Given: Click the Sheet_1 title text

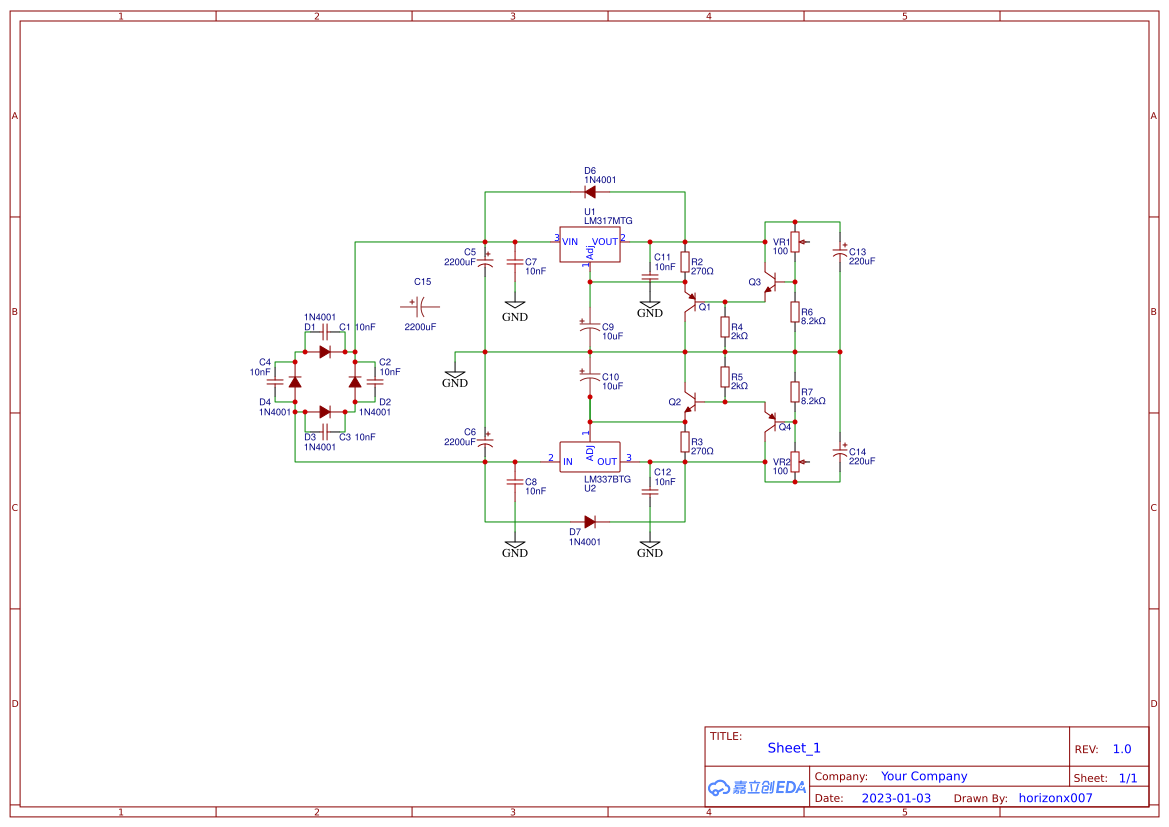Looking at the screenshot, I should [794, 748].
